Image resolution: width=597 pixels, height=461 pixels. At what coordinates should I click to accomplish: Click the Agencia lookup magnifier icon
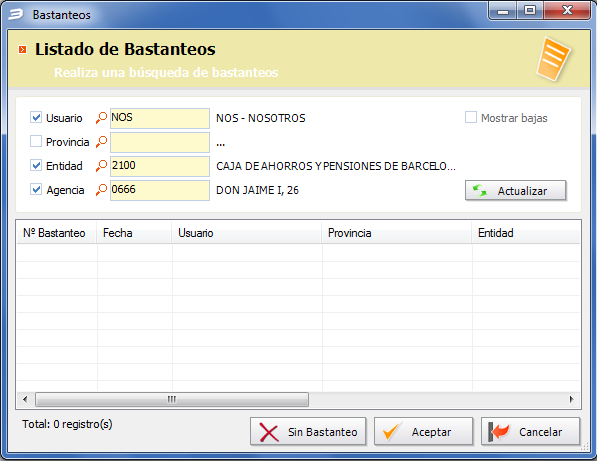pyautogui.click(x=101, y=190)
